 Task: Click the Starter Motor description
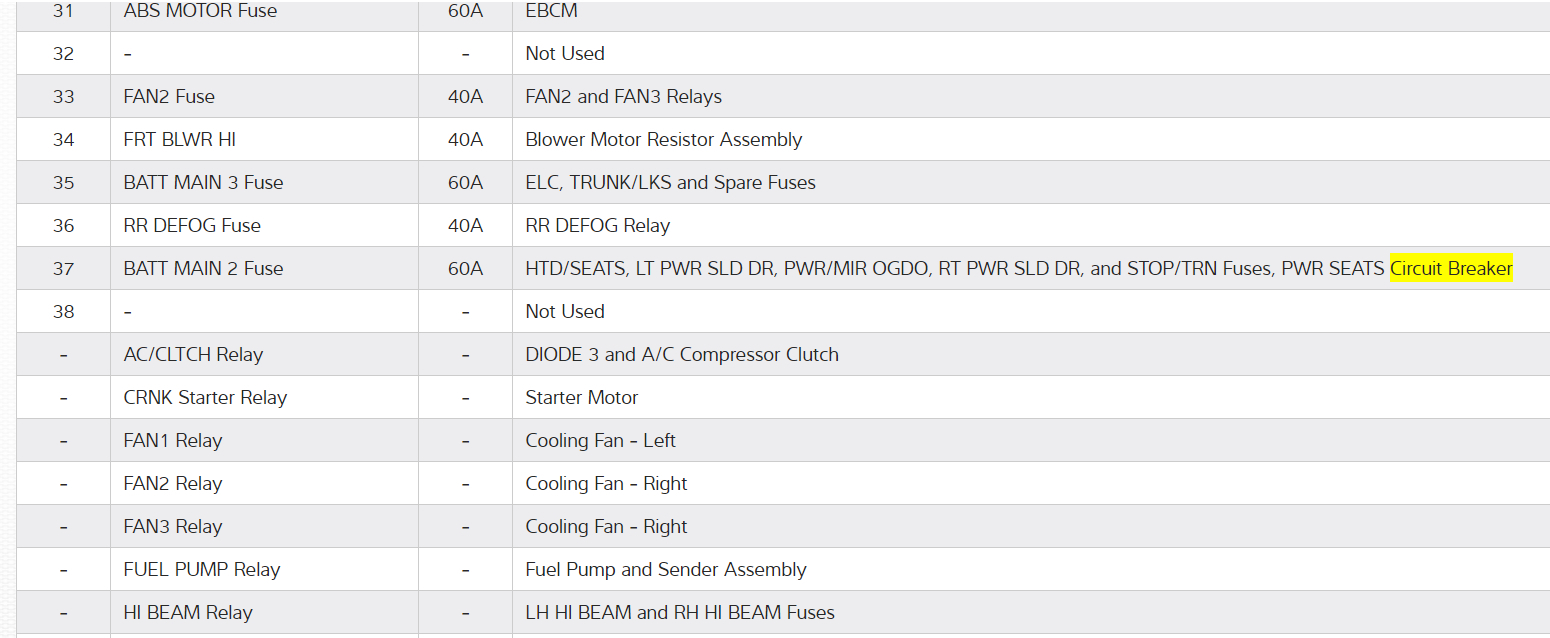click(x=581, y=398)
